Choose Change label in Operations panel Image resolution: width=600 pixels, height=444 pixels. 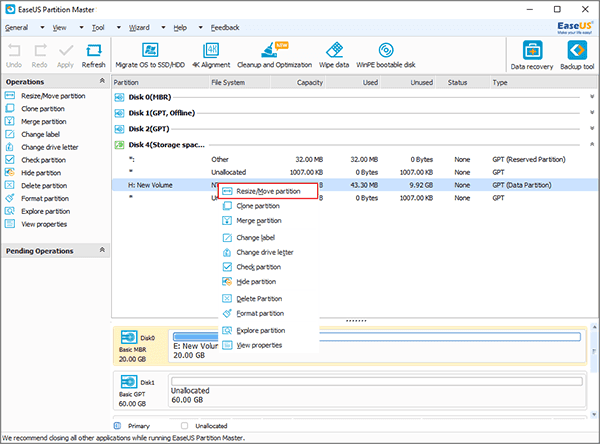coord(33,134)
